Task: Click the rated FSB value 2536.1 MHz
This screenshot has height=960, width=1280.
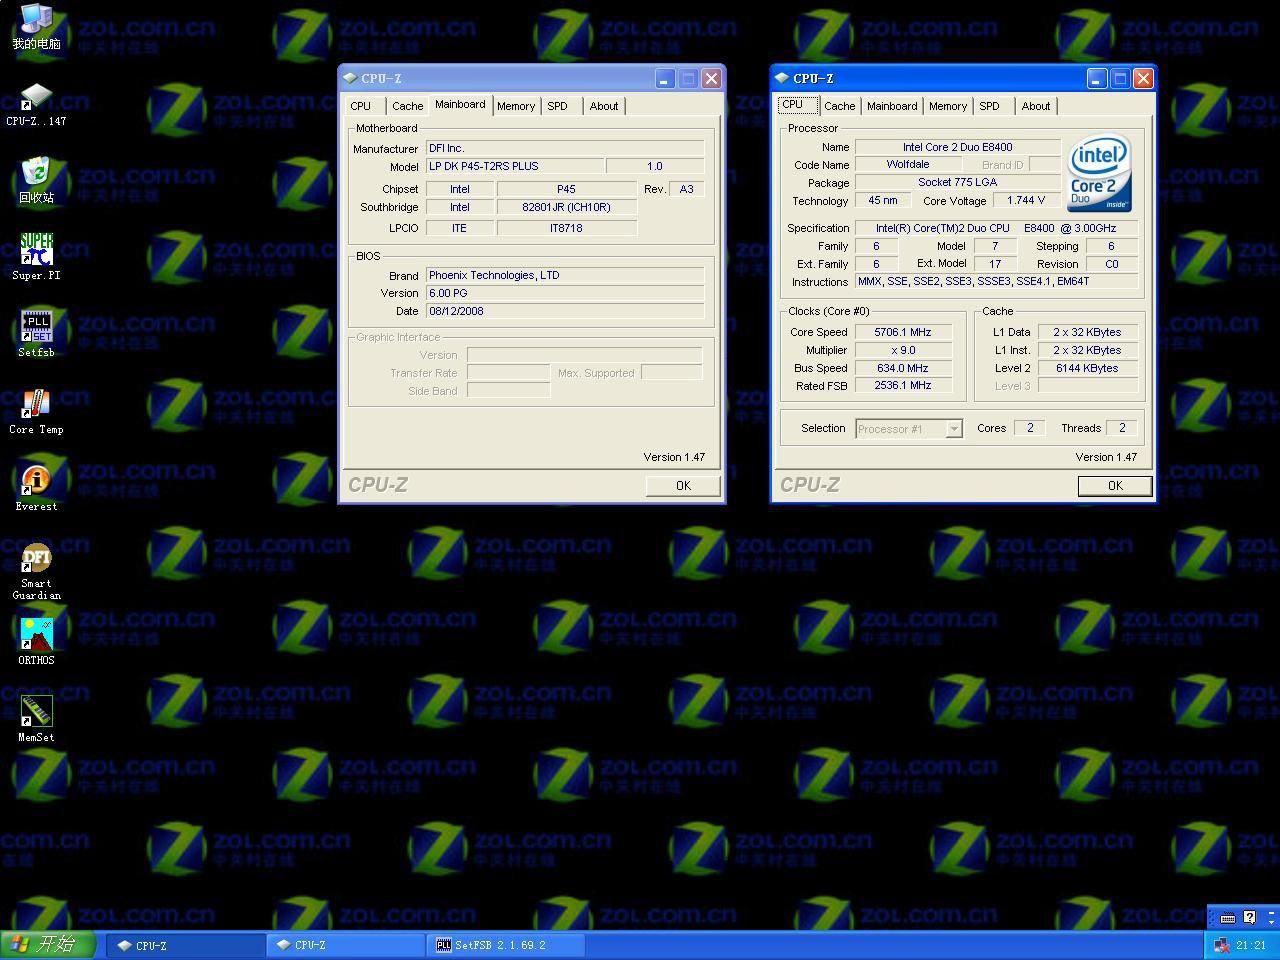Action: 903,386
